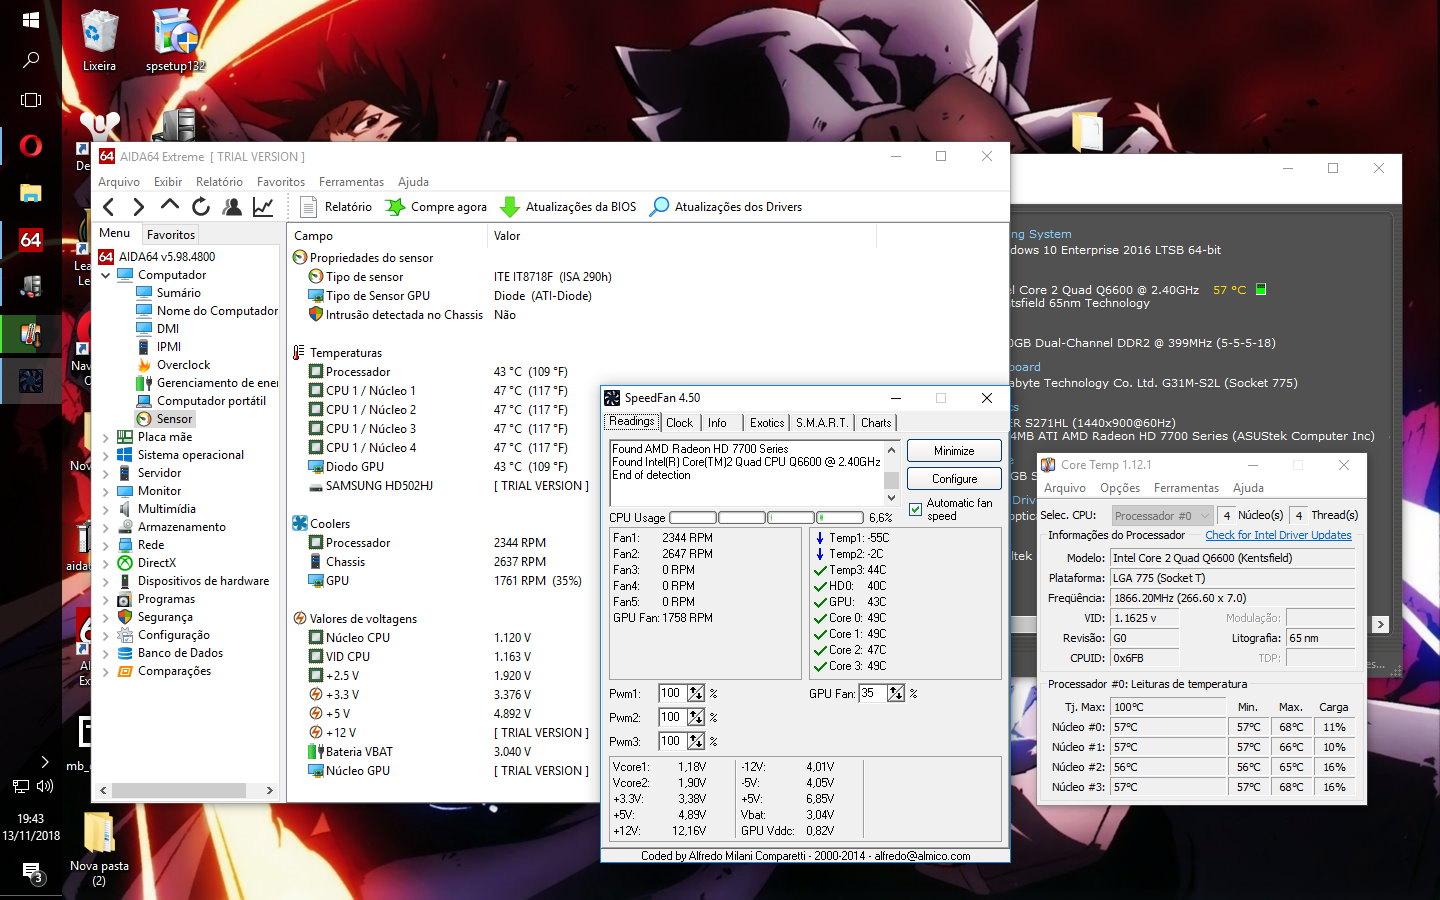The image size is (1440, 900).
Task: Click volume speaker tray icon
Action: (44, 786)
